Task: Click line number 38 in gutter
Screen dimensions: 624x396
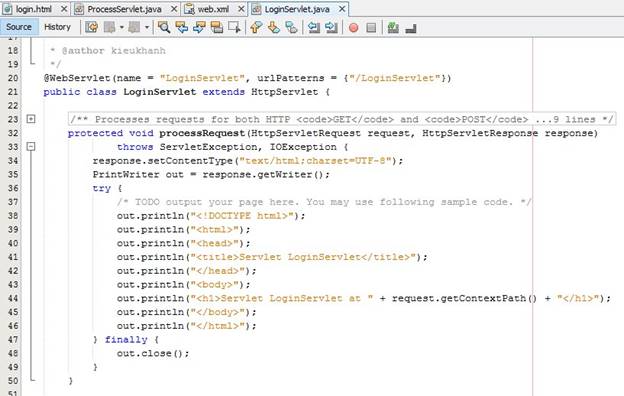Action: [13, 216]
